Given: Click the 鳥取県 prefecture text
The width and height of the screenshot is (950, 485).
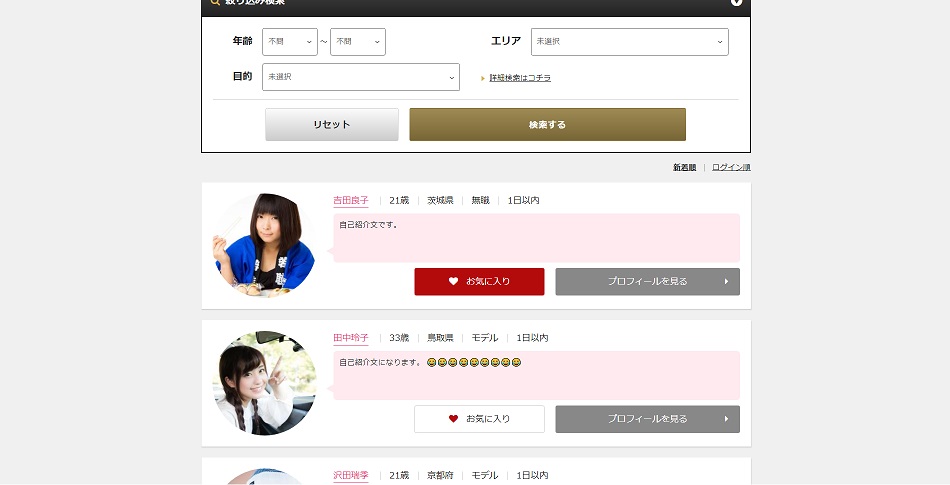Looking at the screenshot, I should pyautogui.click(x=440, y=338).
